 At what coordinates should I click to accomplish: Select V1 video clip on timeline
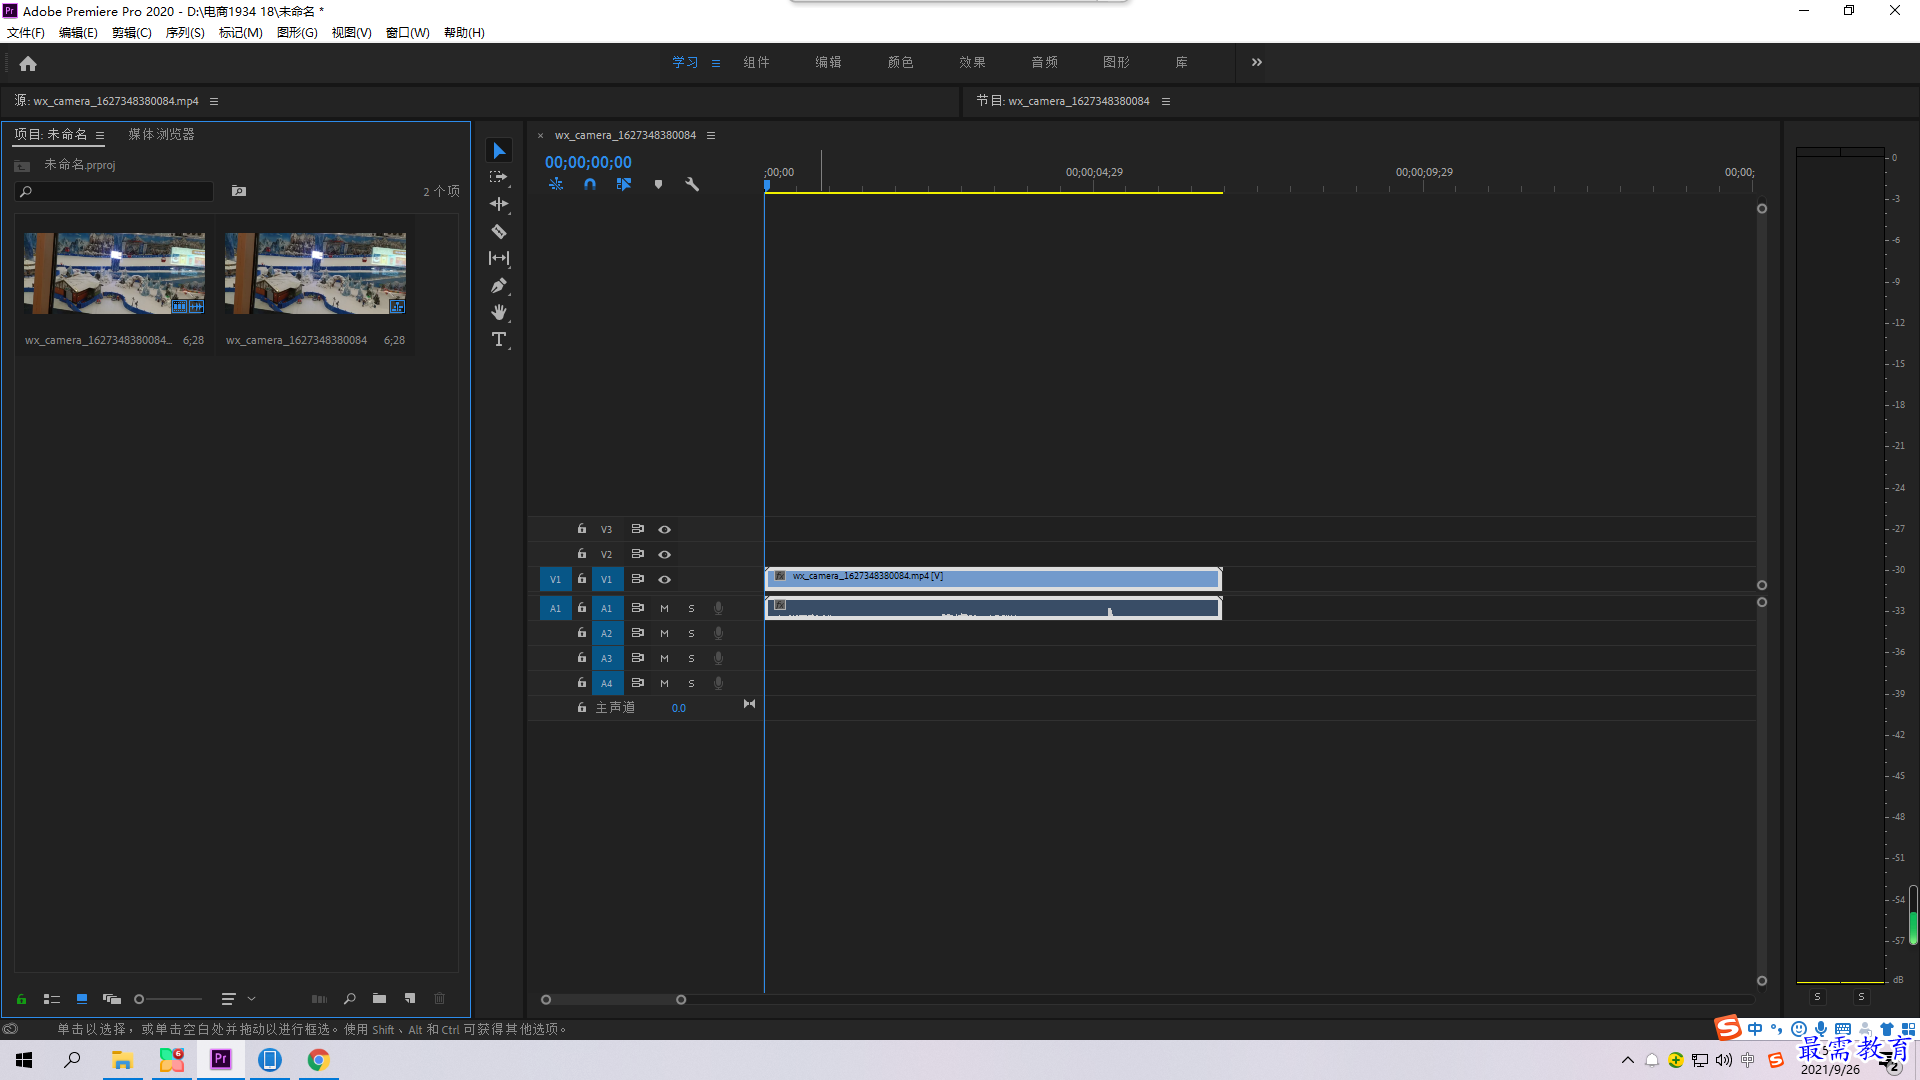coord(993,578)
